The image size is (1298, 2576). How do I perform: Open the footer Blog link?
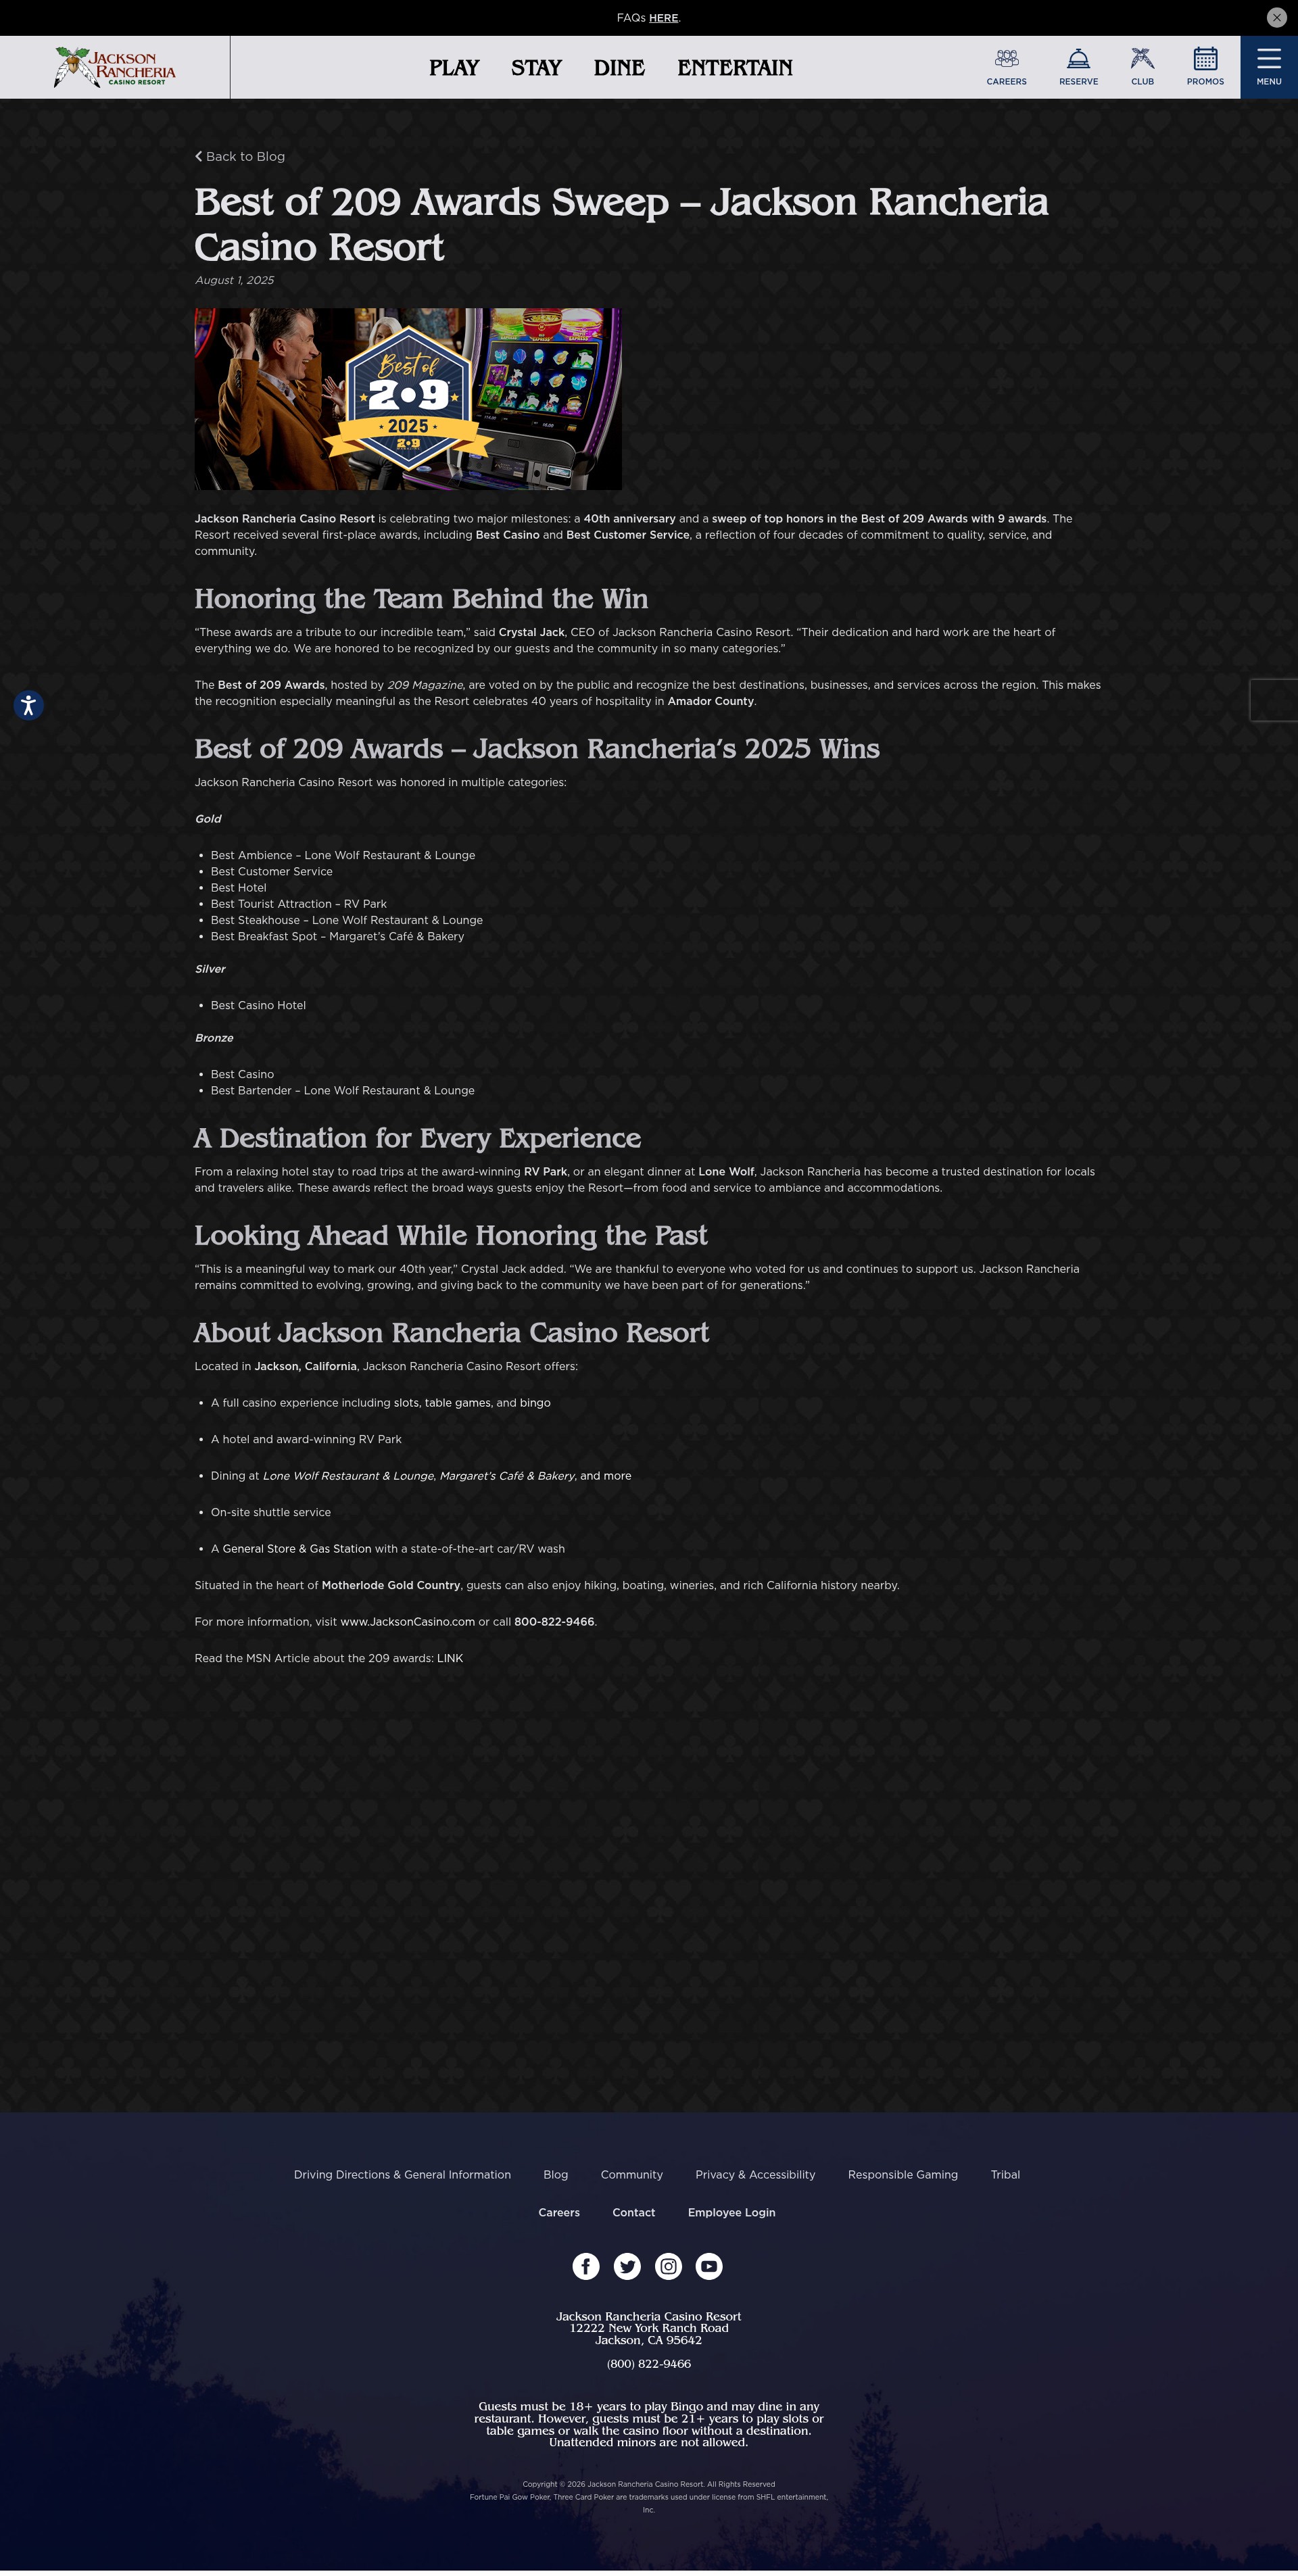click(x=555, y=2174)
